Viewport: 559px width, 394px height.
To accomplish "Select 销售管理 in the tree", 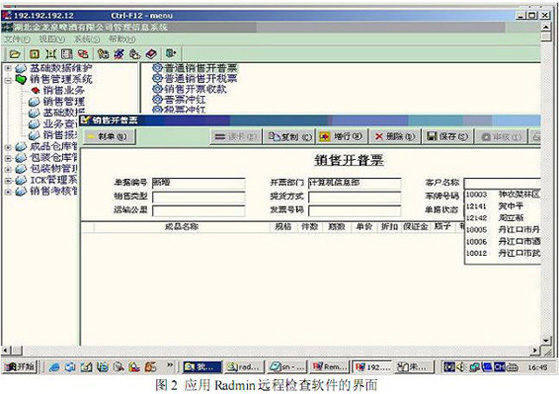I will [63, 102].
